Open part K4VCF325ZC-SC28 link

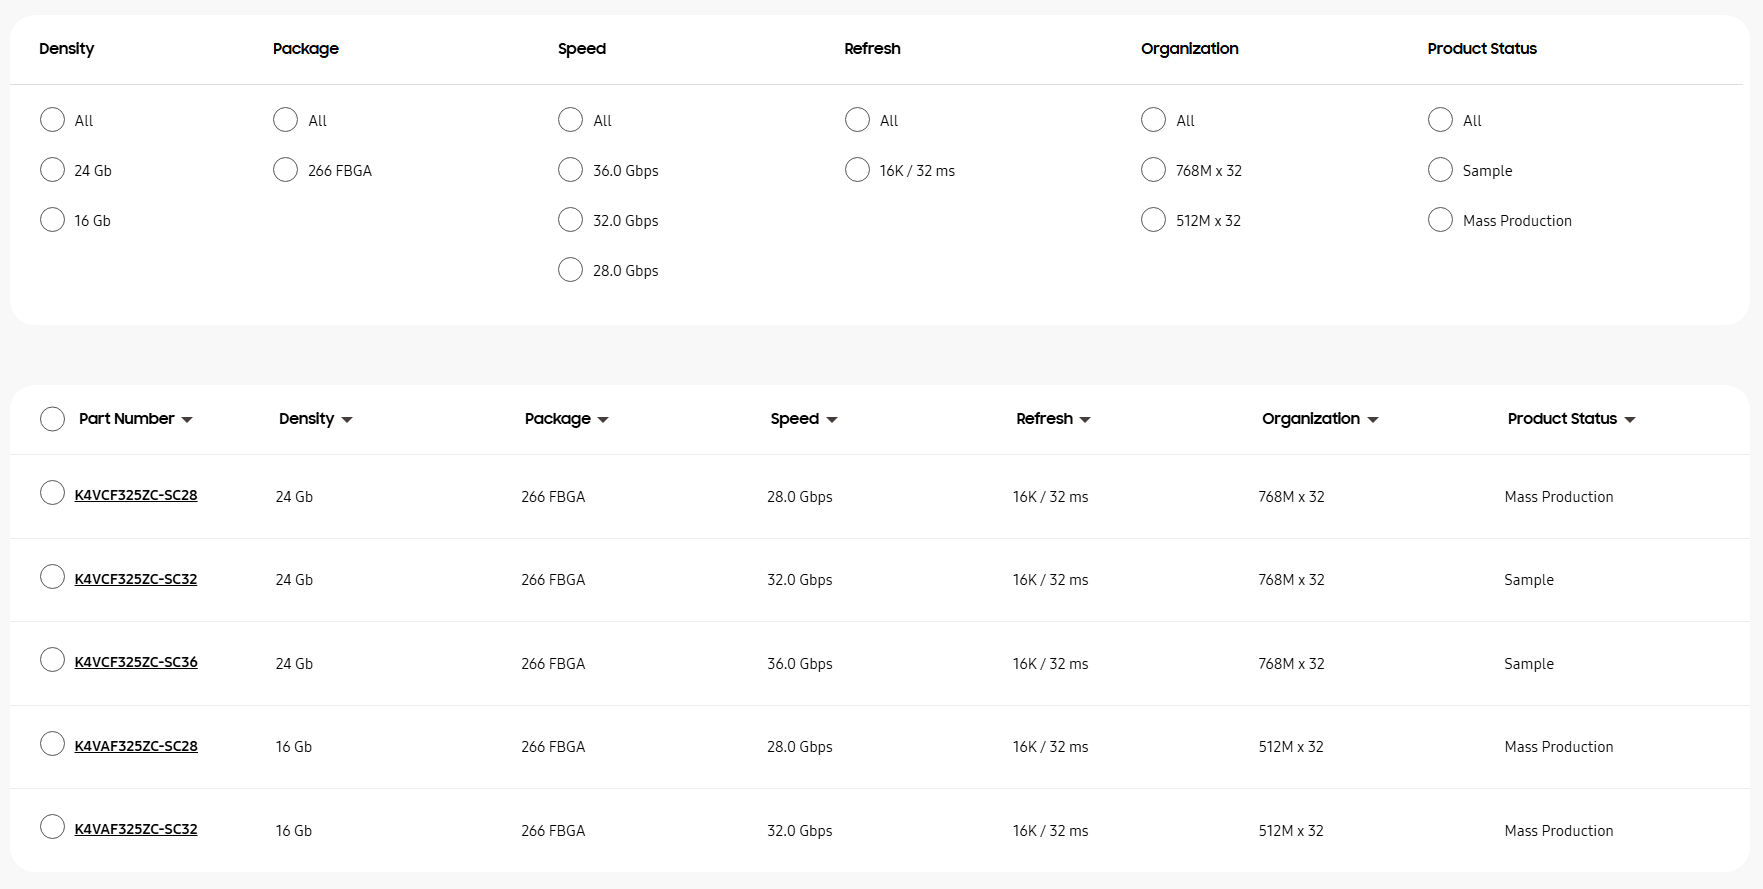point(136,495)
